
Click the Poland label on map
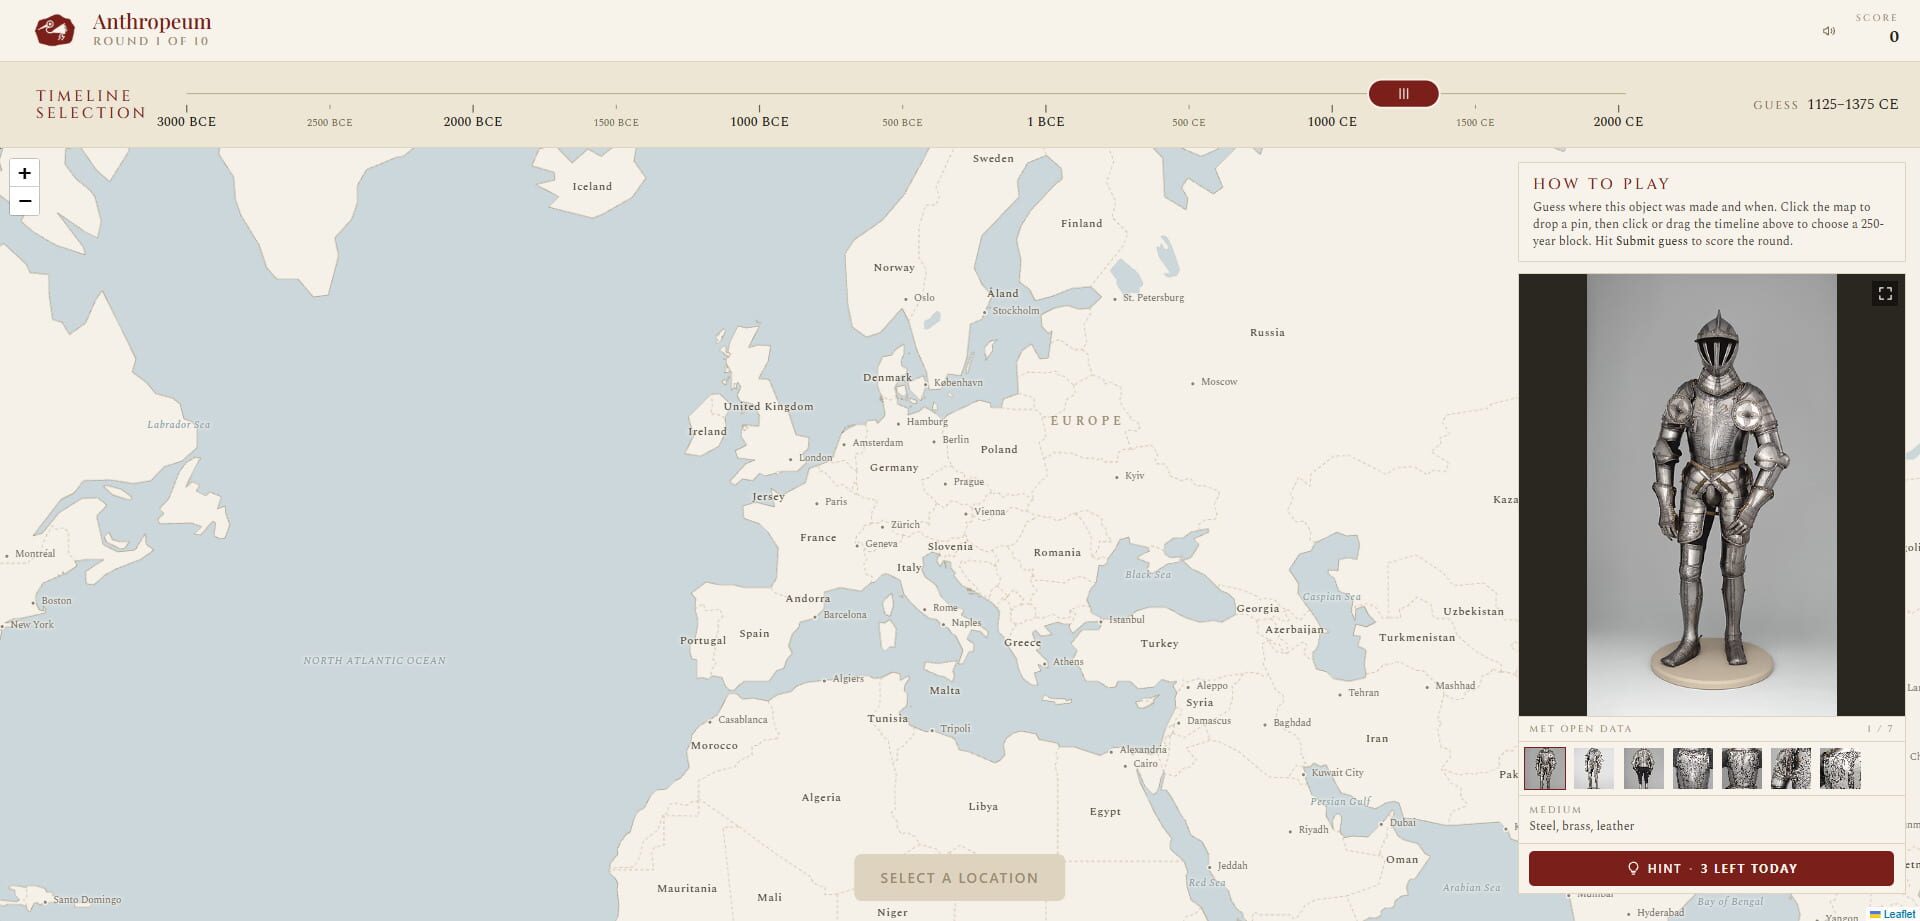(999, 449)
